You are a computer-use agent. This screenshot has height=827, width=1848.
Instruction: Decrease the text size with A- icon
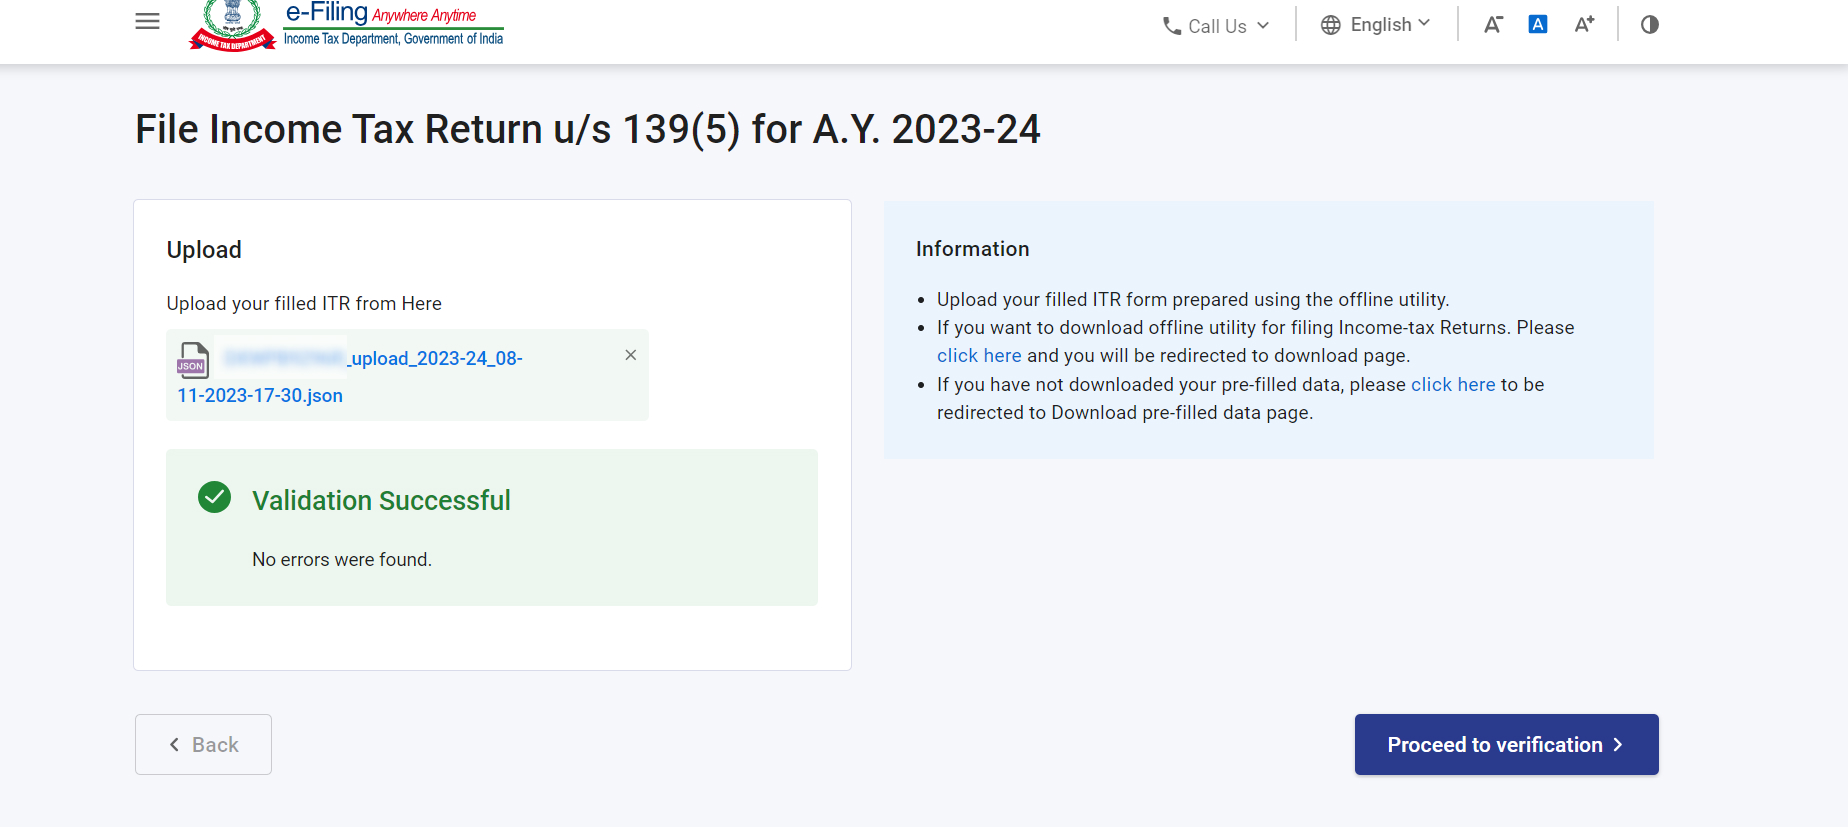[x=1492, y=25]
